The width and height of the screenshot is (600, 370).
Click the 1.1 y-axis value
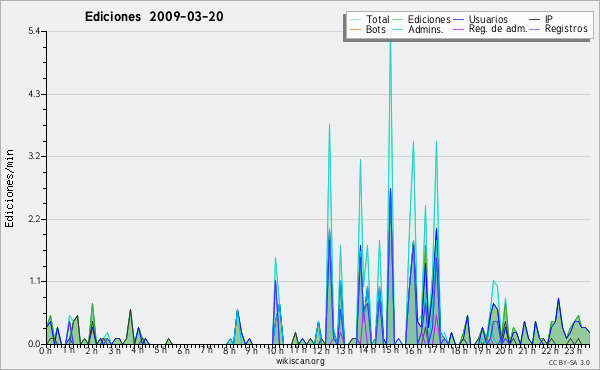click(x=34, y=281)
